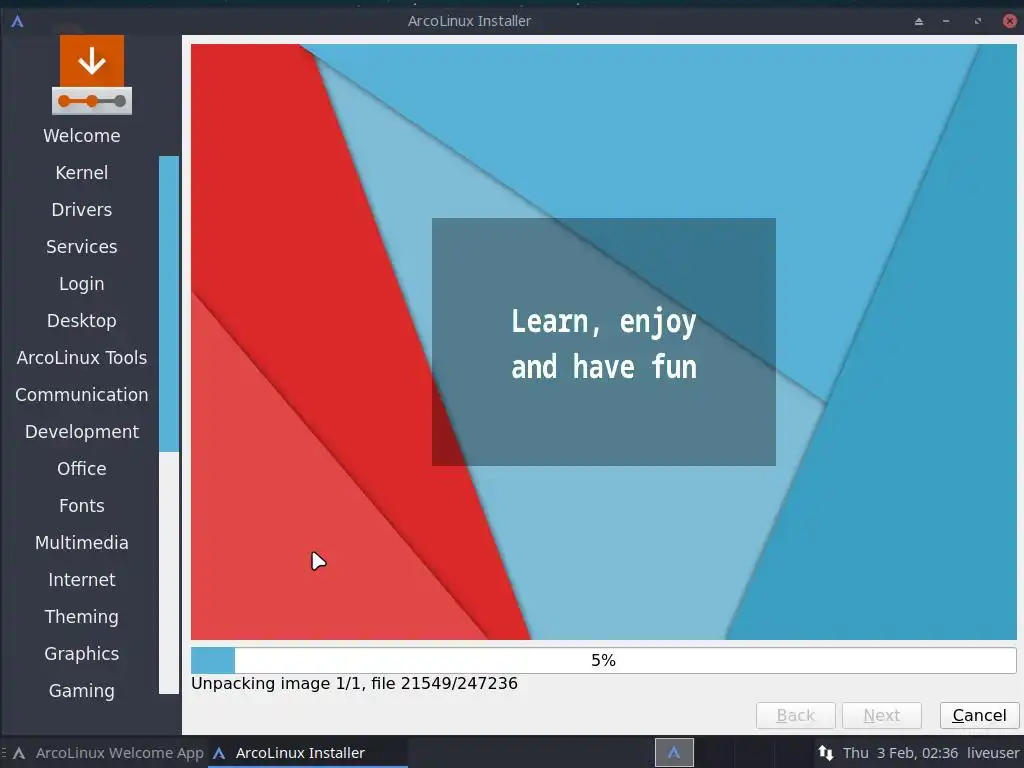Screen dimensions: 1024x768
Task: Open the Fonts step in the sidebar
Action: [82, 505]
